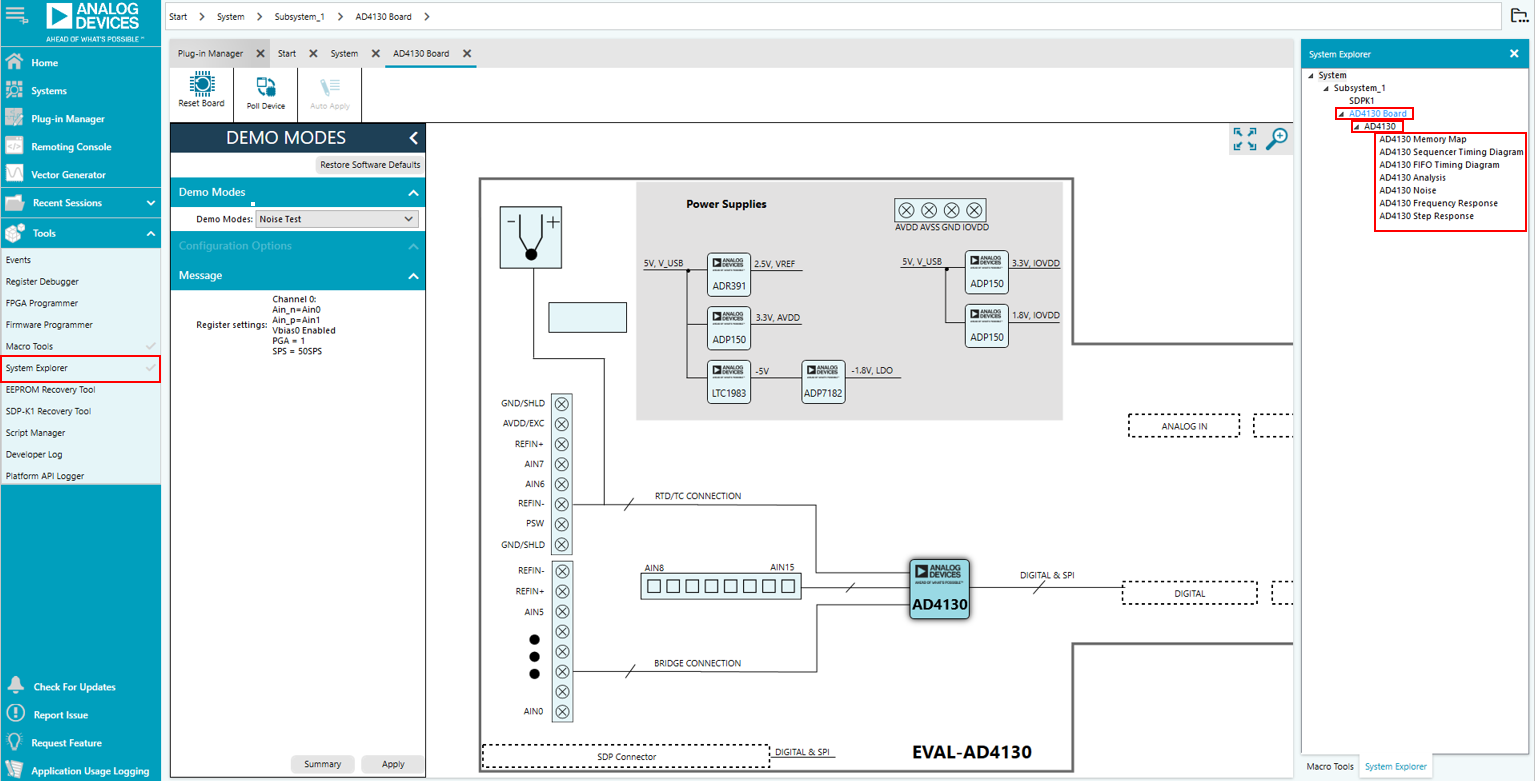The height and width of the screenshot is (781, 1535).
Task: Expand the Recent Sessions section
Action: 151,203
